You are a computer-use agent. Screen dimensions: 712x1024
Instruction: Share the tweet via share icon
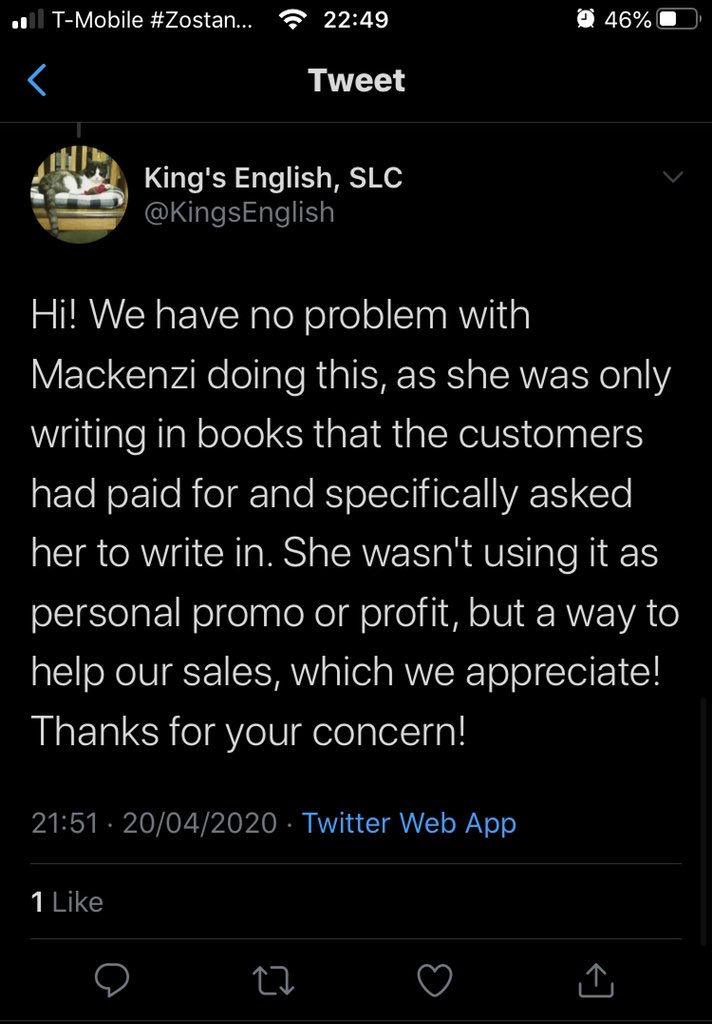[x=595, y=979]
